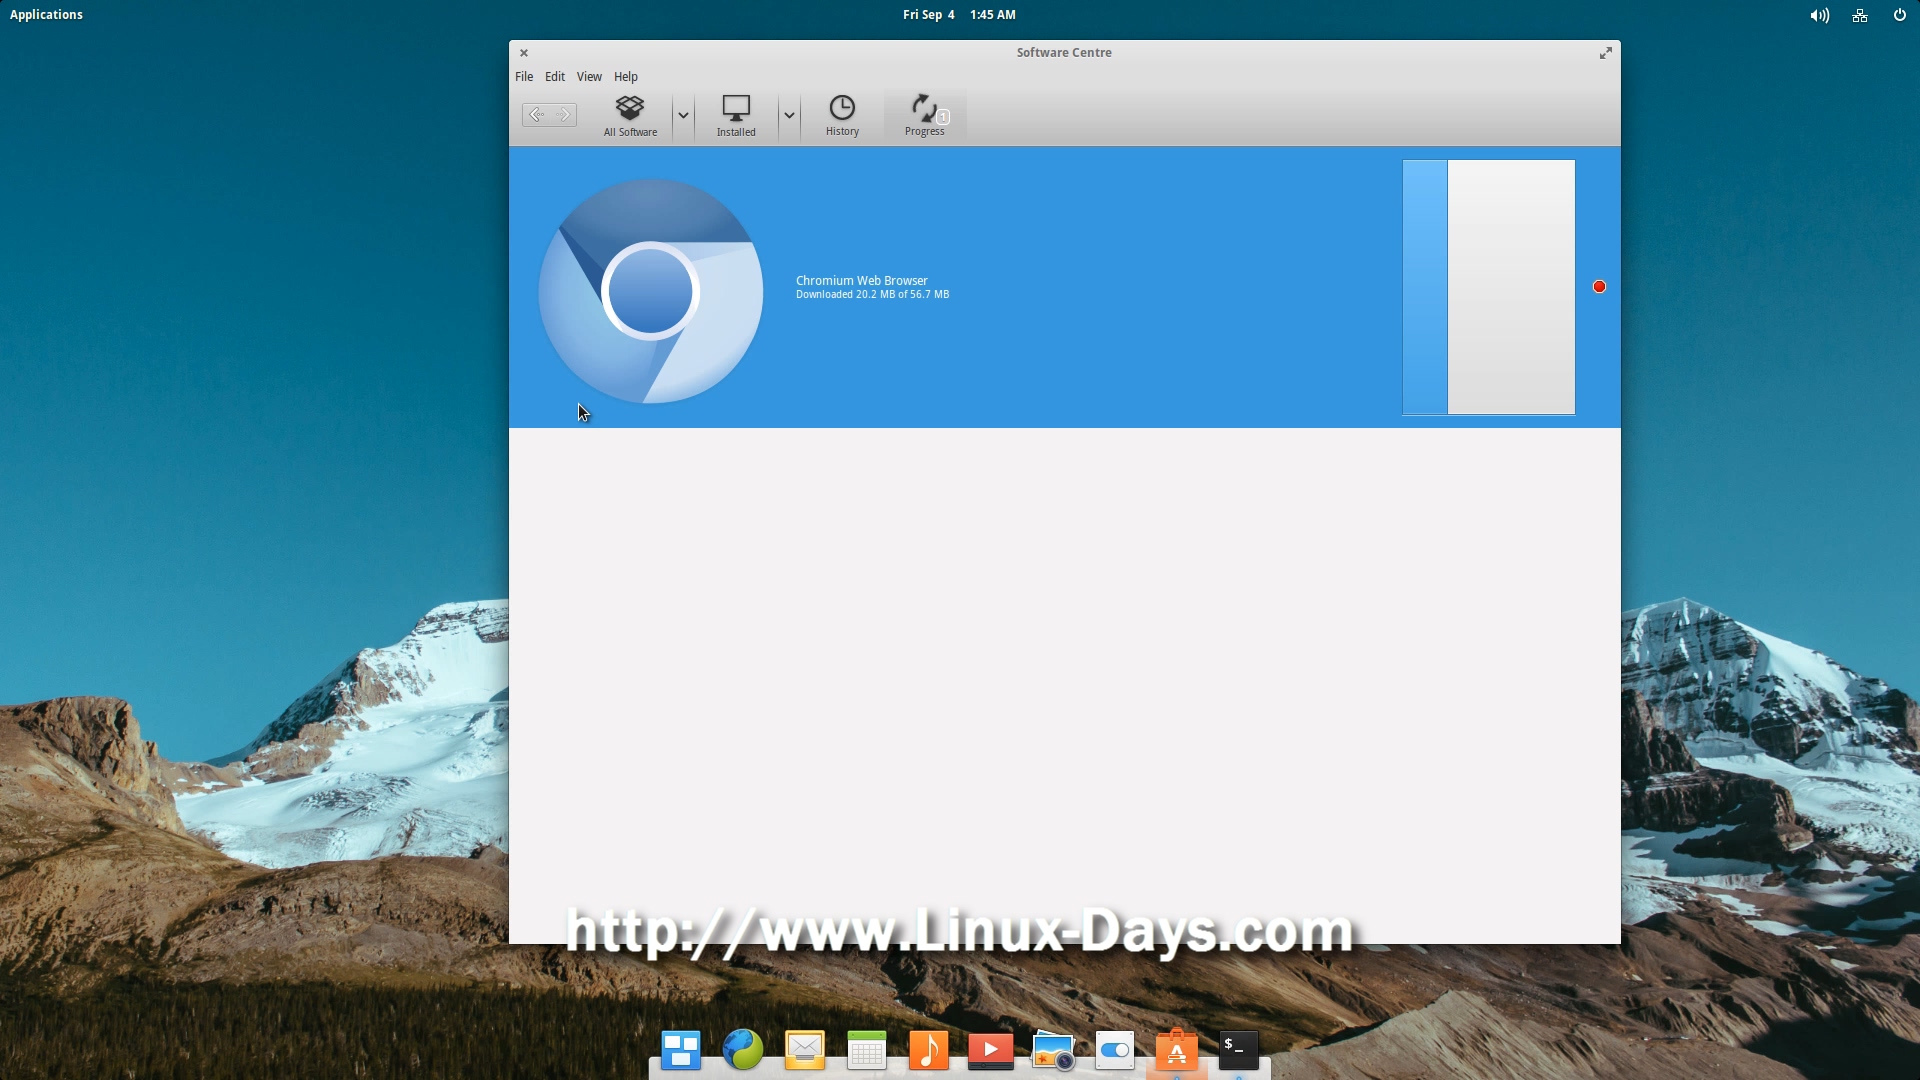Open the Music app from dock
Screen dimensions: 1920x1080
pos(929,1050)
